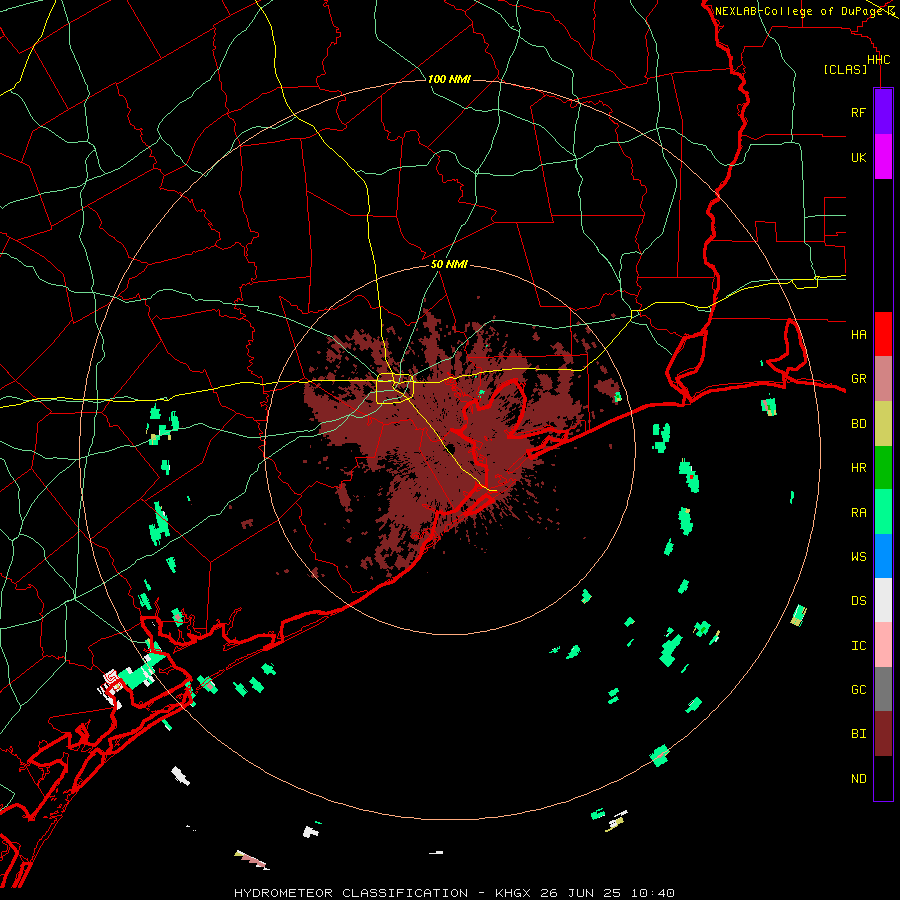This screenshot has width=900, height=900.
Task: Click the WS legend label
Action: point(858,556)
